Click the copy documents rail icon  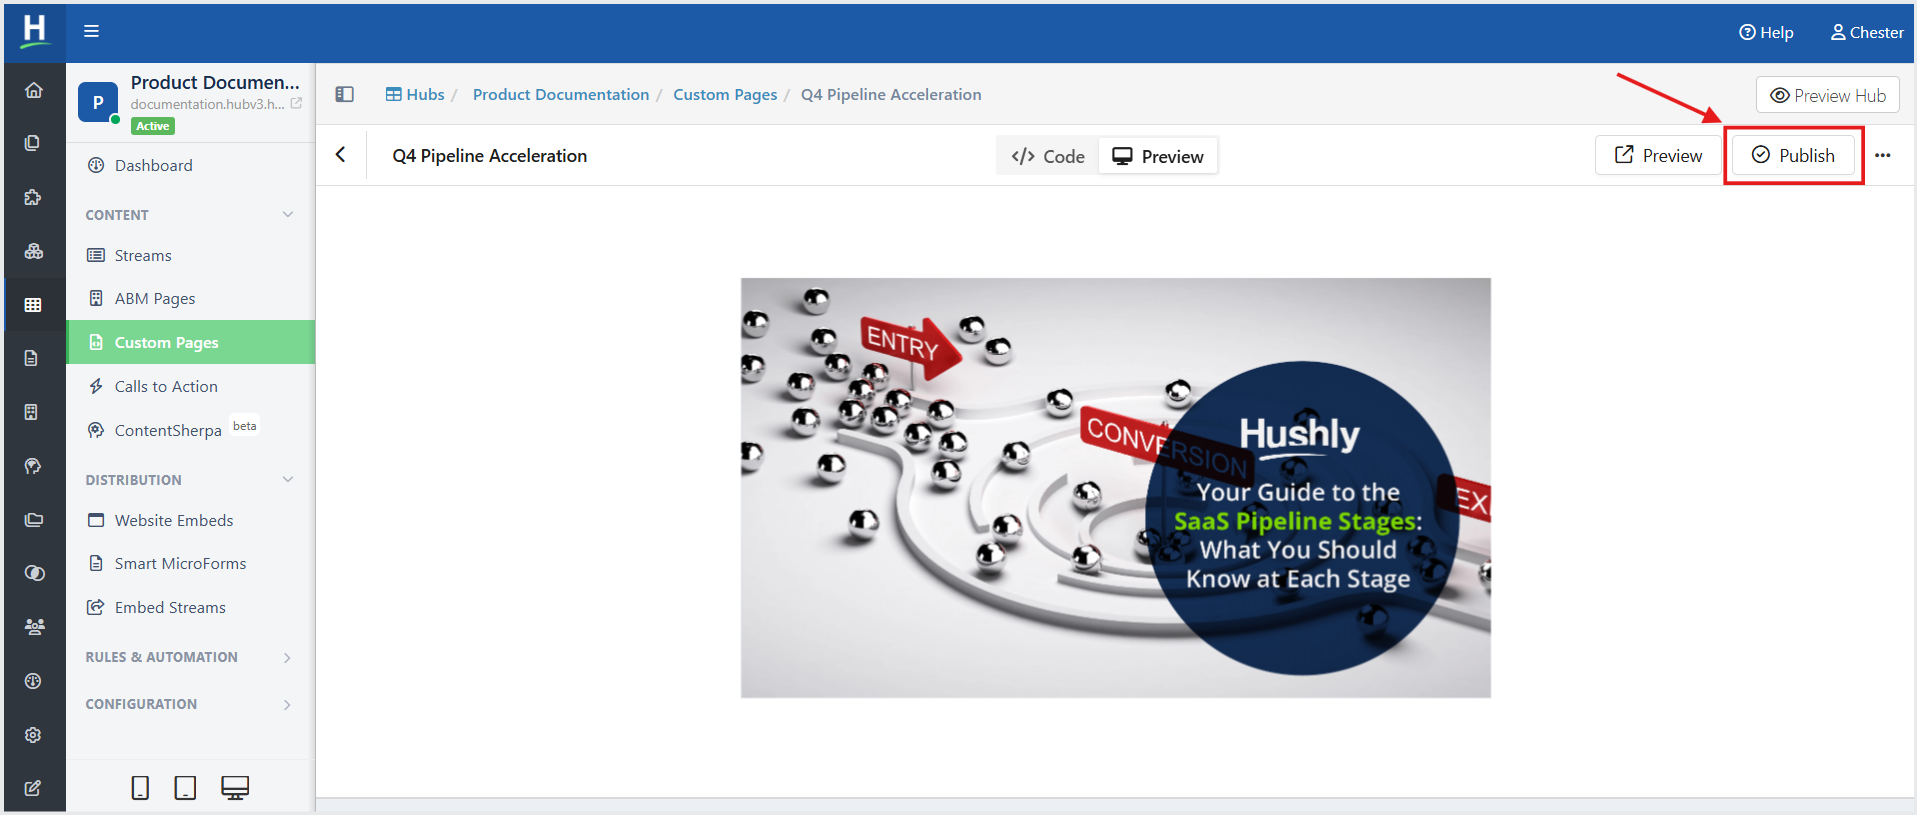[x=33, y=143]
